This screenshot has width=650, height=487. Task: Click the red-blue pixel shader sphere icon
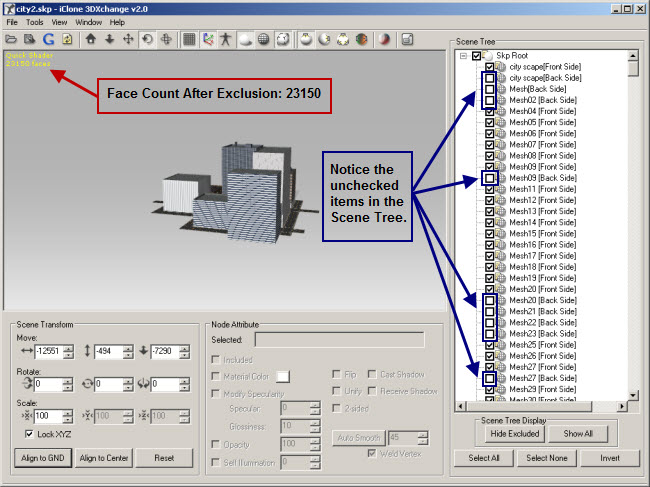pyautogui.click(x=384, y=40)
